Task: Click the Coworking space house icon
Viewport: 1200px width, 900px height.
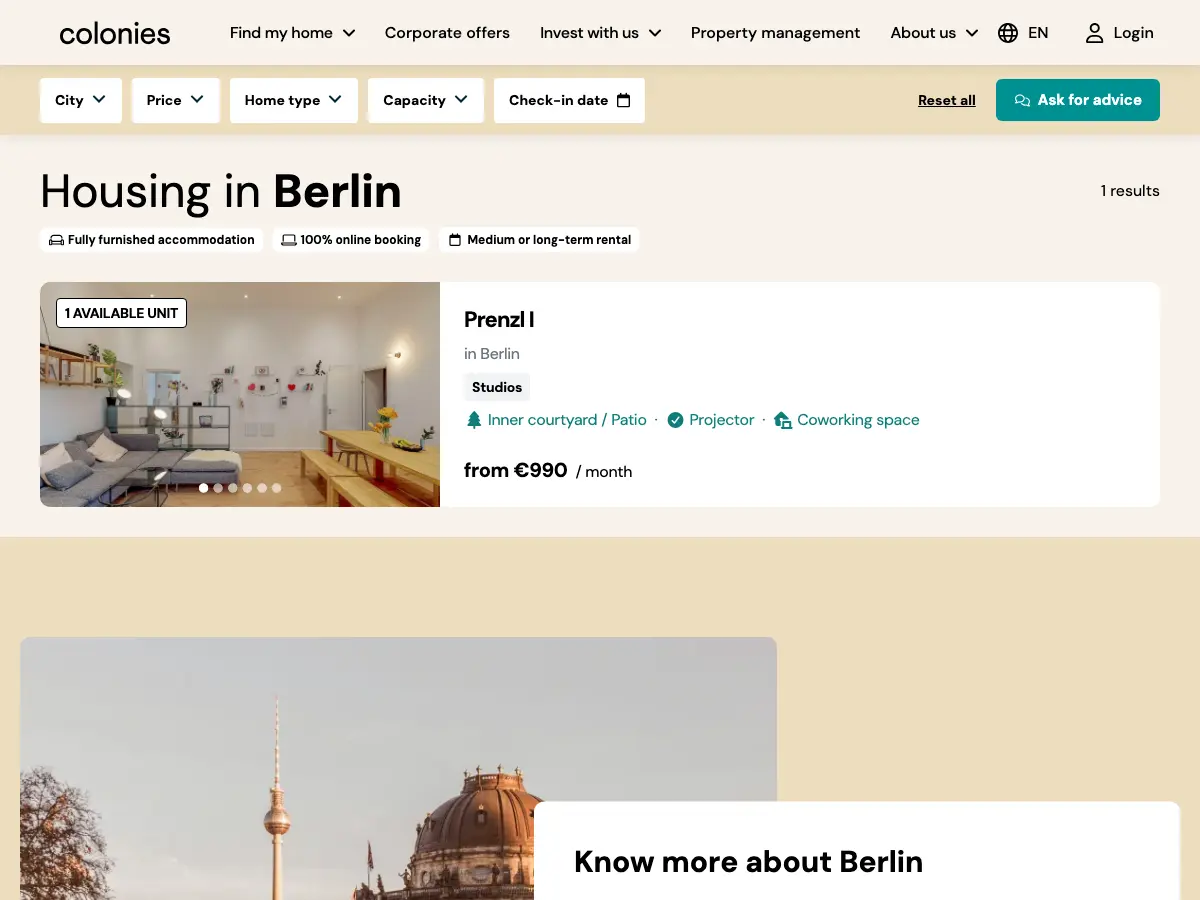Action: point(783,420)
